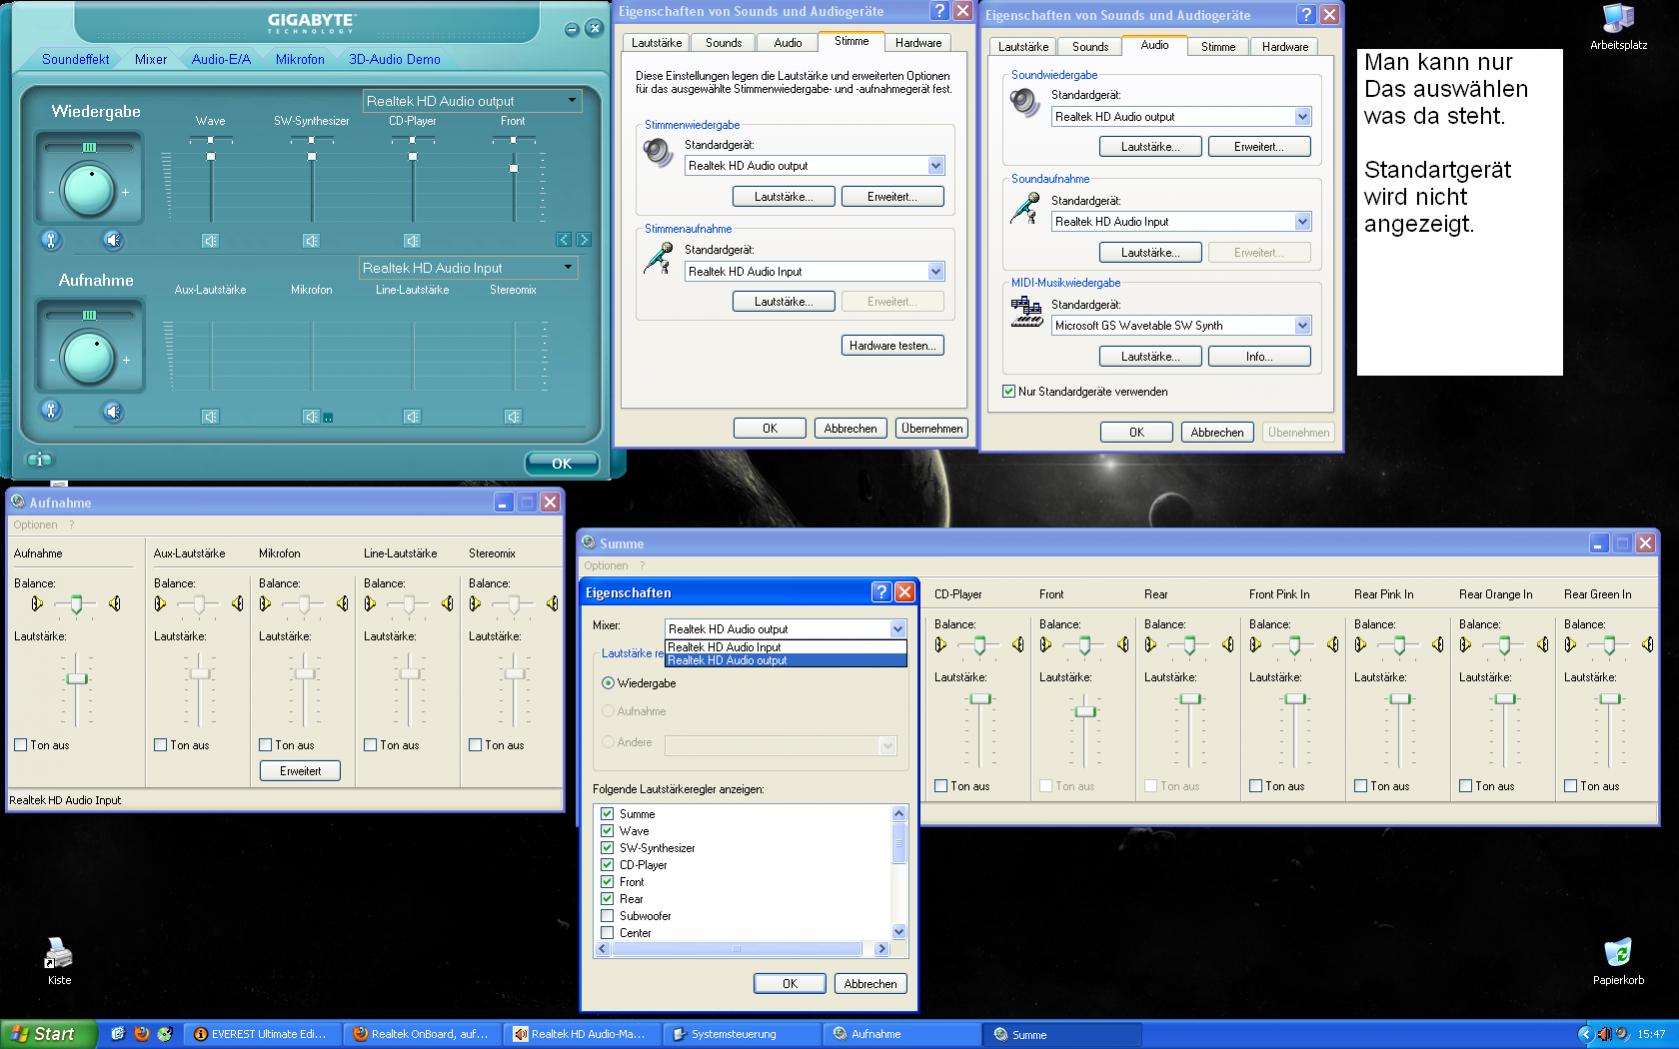
Task: Click Mikrofon speaker icon in Gigabyte mixer
Action: coord(311,417)
